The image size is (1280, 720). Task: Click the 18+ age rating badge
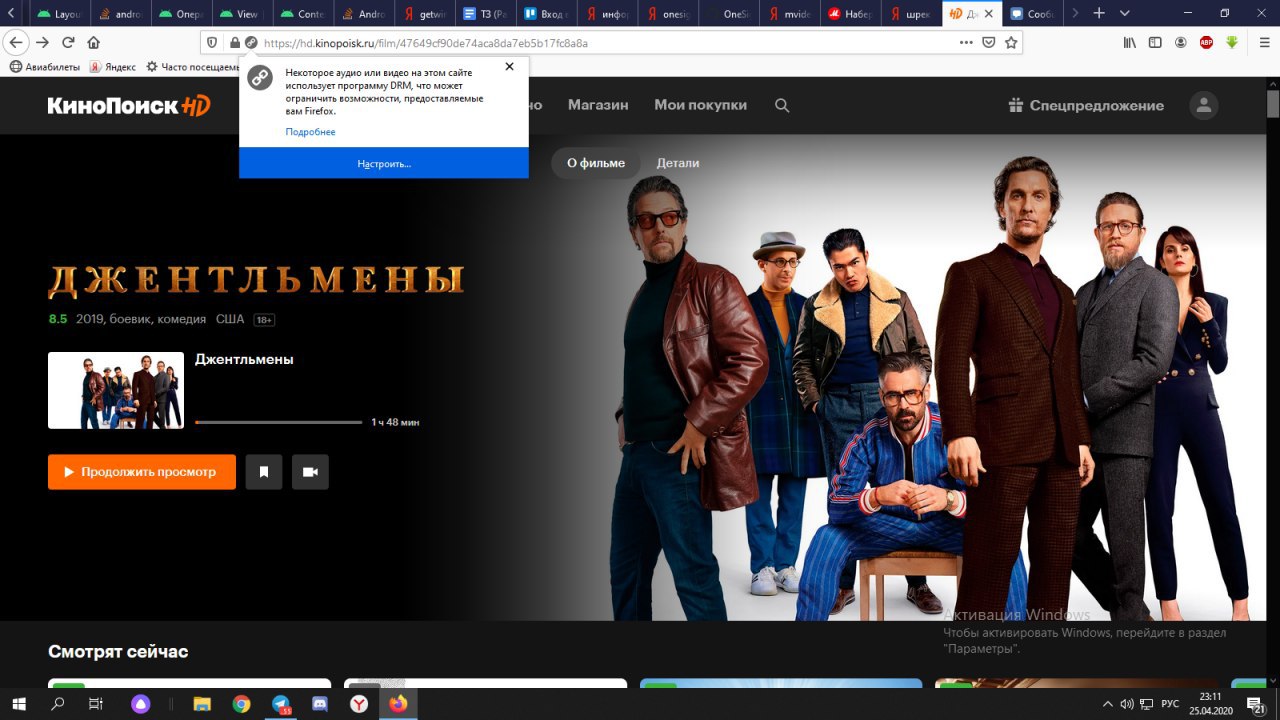[x=264, y=320]
